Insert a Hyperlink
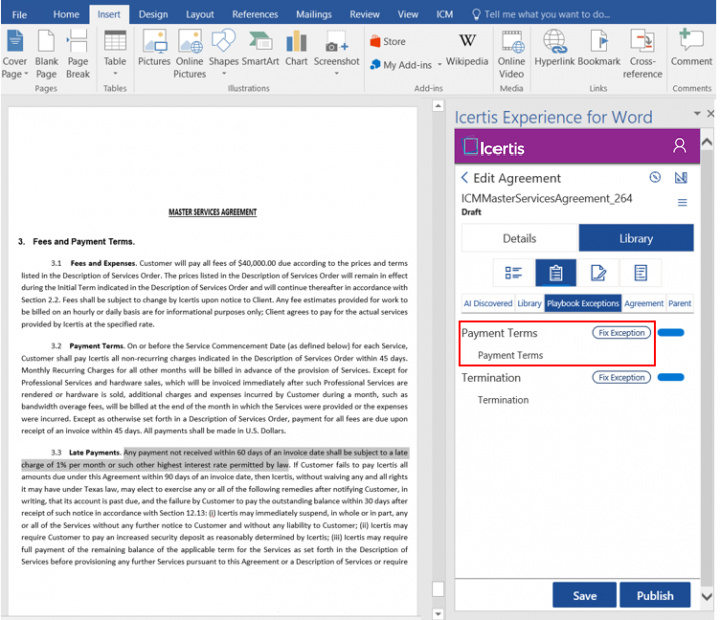This screenshot has width=720, height=620. (555, 48)
